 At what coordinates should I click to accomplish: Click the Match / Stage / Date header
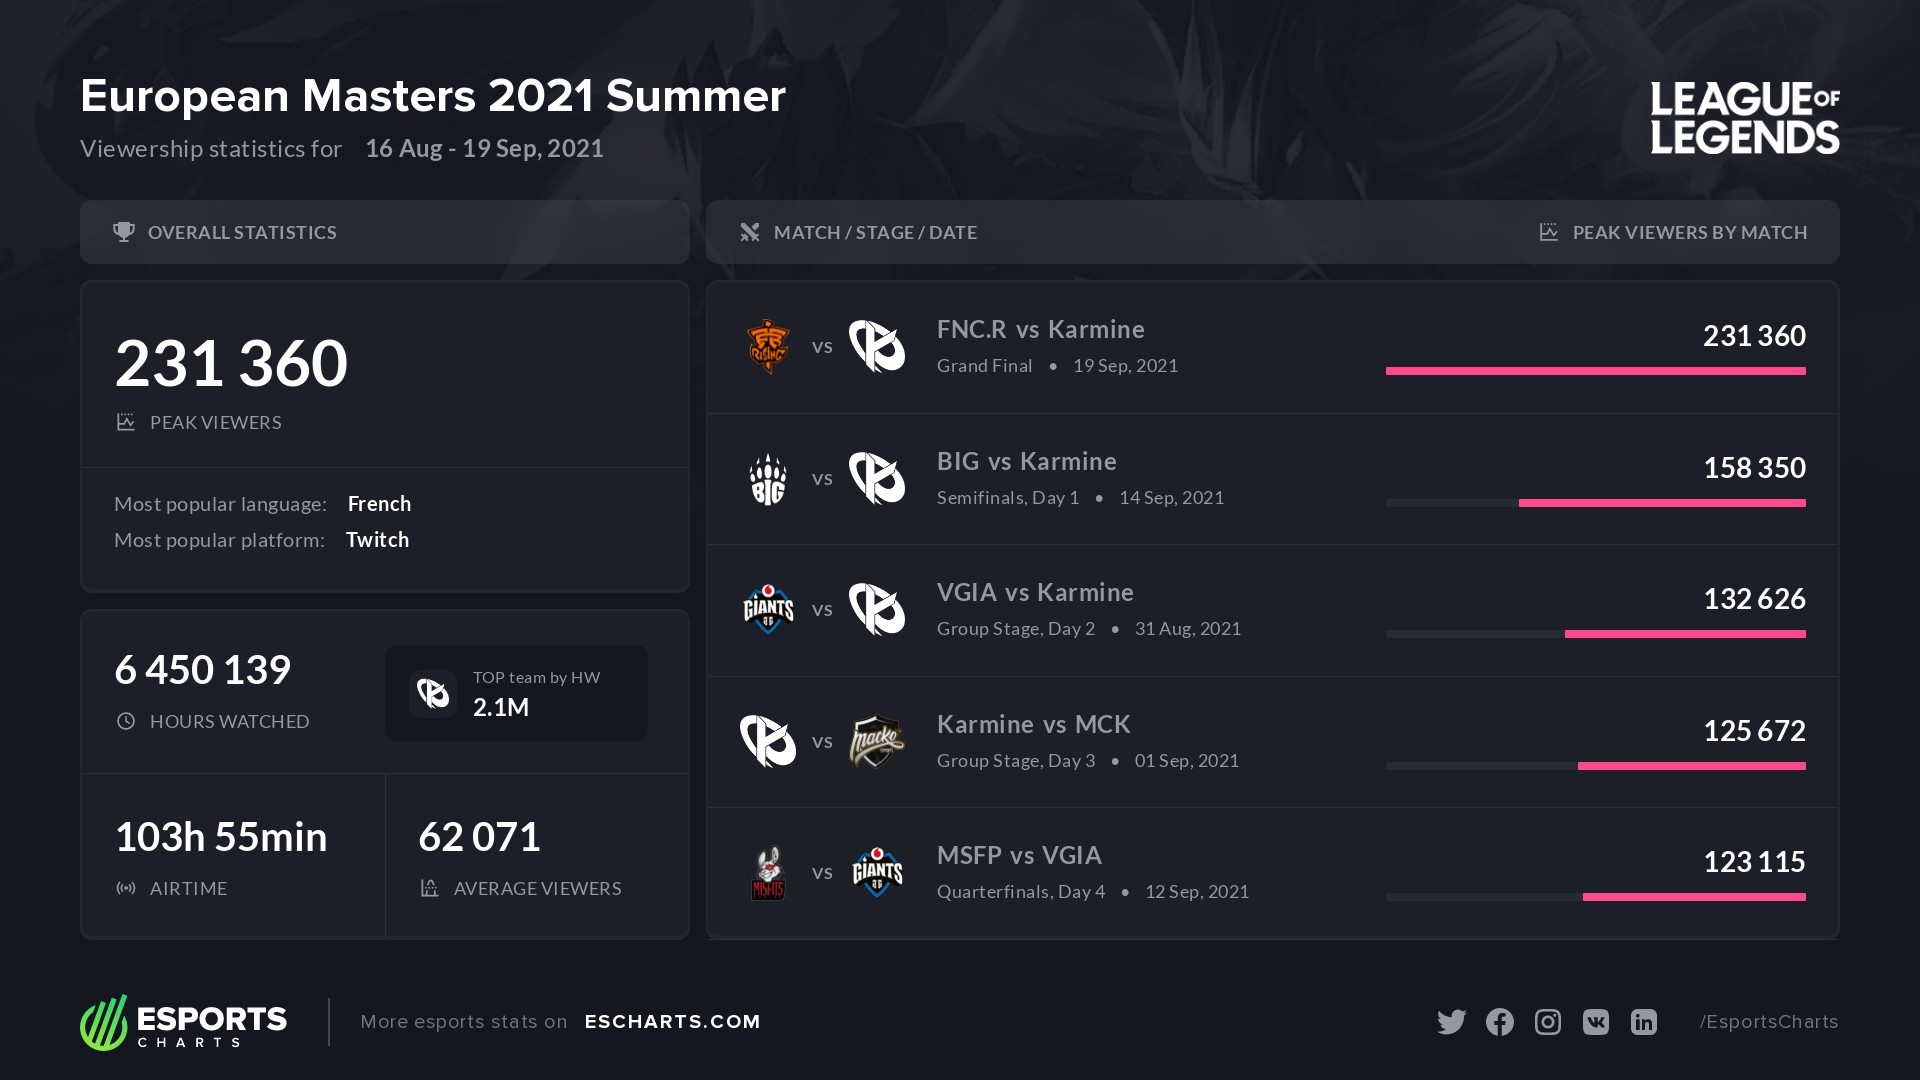coord(875,232)
